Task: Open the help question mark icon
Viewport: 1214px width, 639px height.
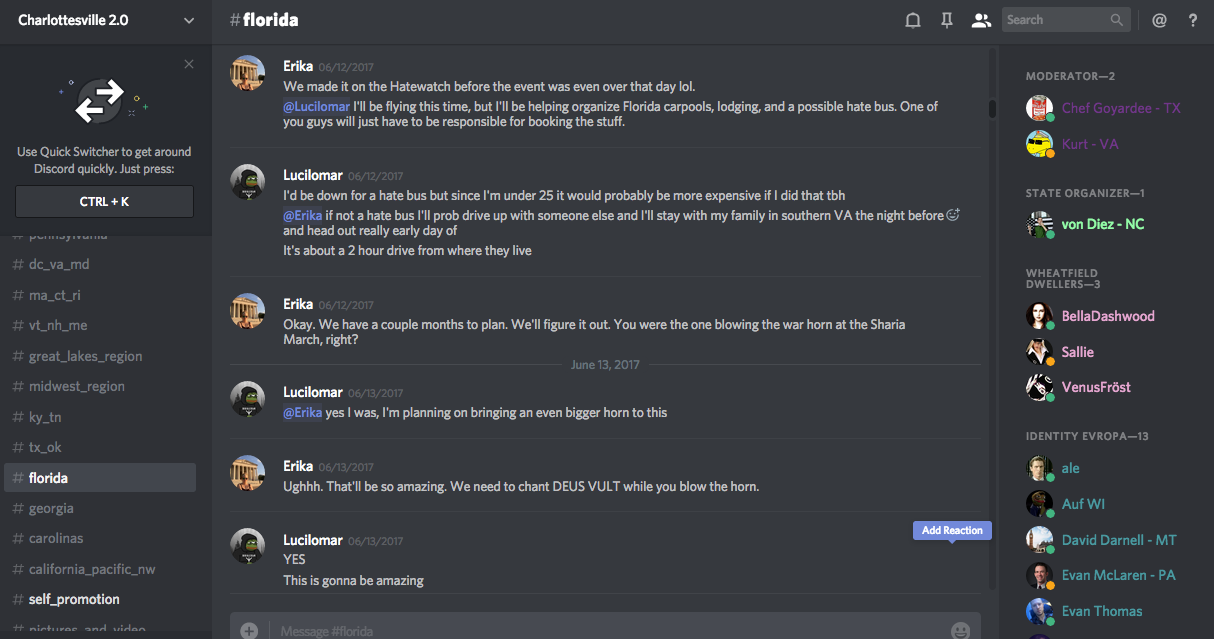Action: click(1192, 20)
